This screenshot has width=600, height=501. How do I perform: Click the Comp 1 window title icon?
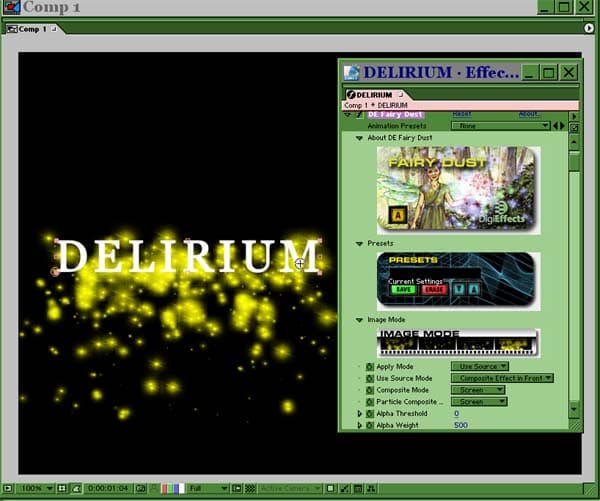[11, 7]
